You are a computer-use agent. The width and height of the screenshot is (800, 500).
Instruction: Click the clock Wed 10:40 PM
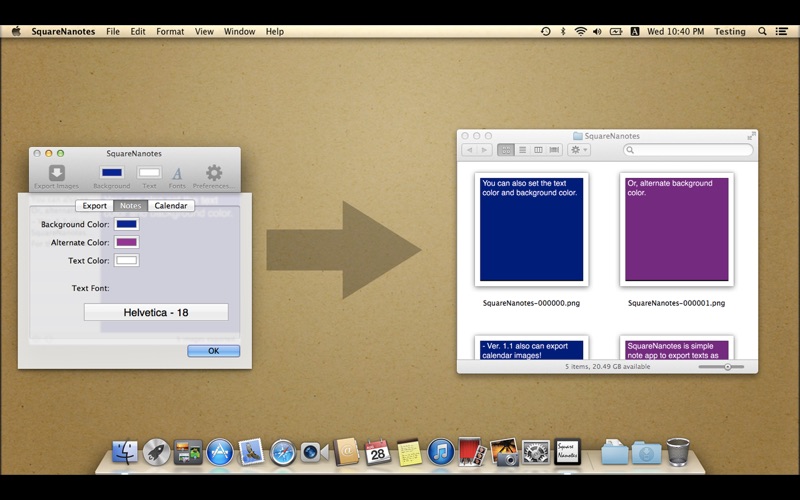click(676, 31)
